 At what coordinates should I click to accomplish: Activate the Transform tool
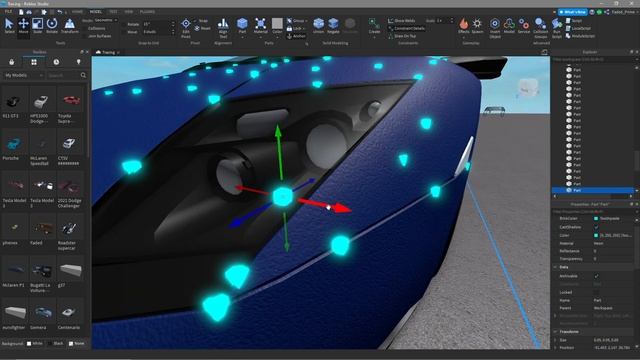70,26
